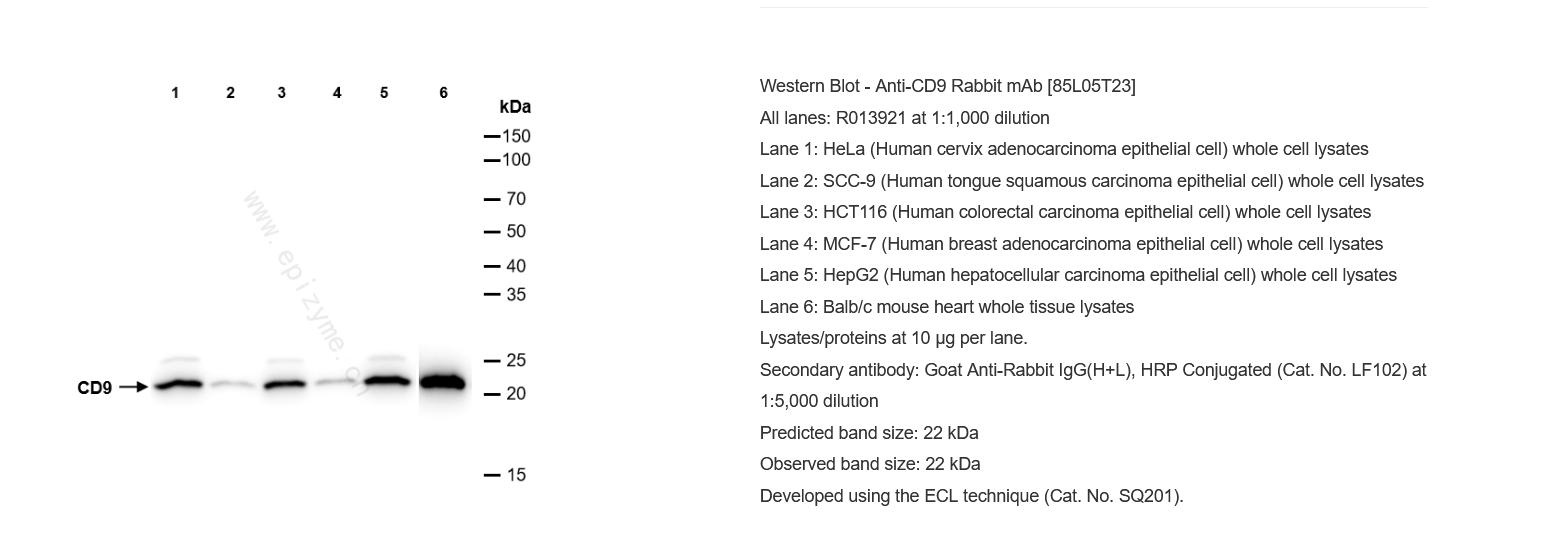Viewport: 1556px width, 535px height.
Task: Click the 70 kDa marker label
Action: click(x=515, y=199)
